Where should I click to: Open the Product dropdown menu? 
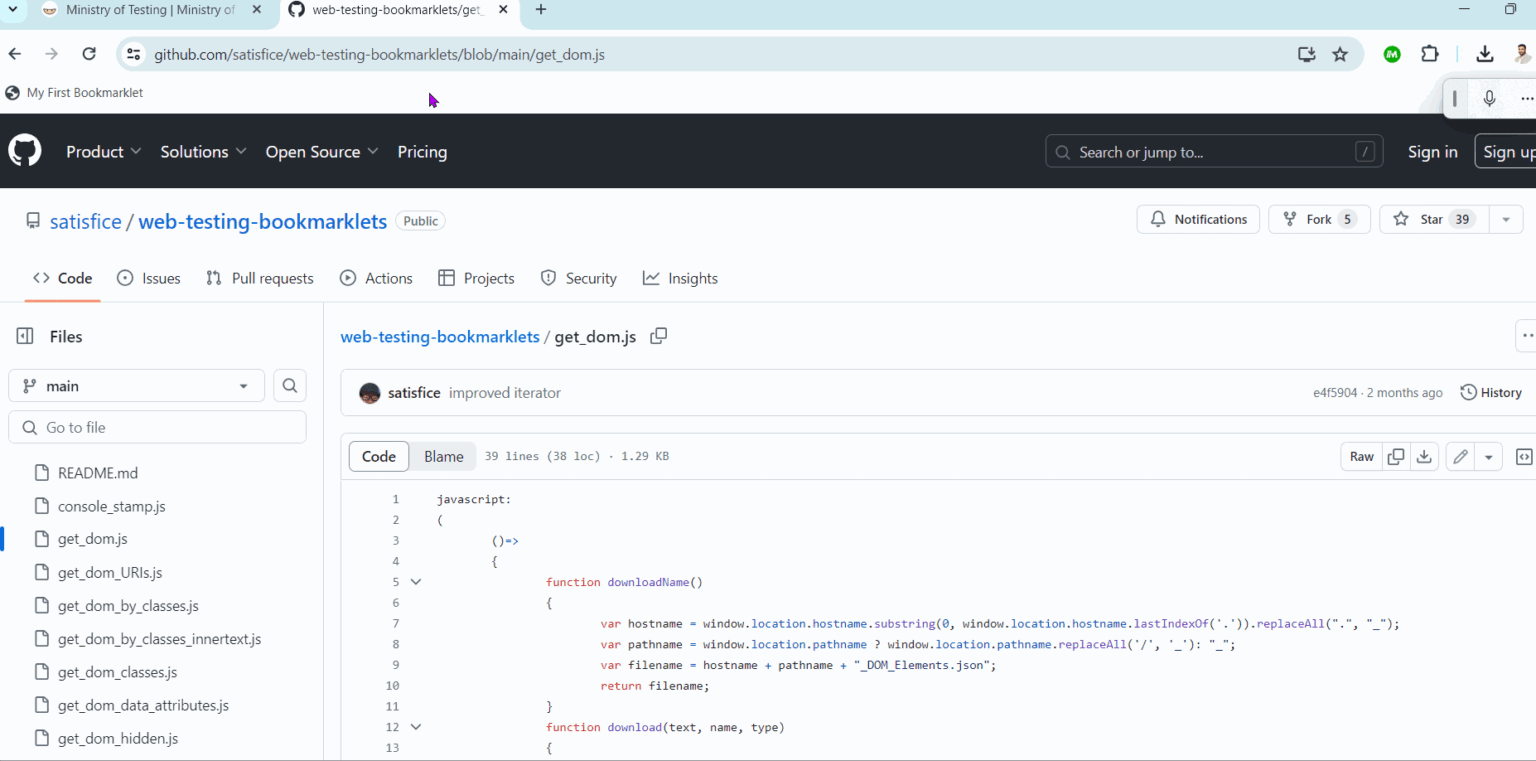pyautogui.click(x=103, y=152)
